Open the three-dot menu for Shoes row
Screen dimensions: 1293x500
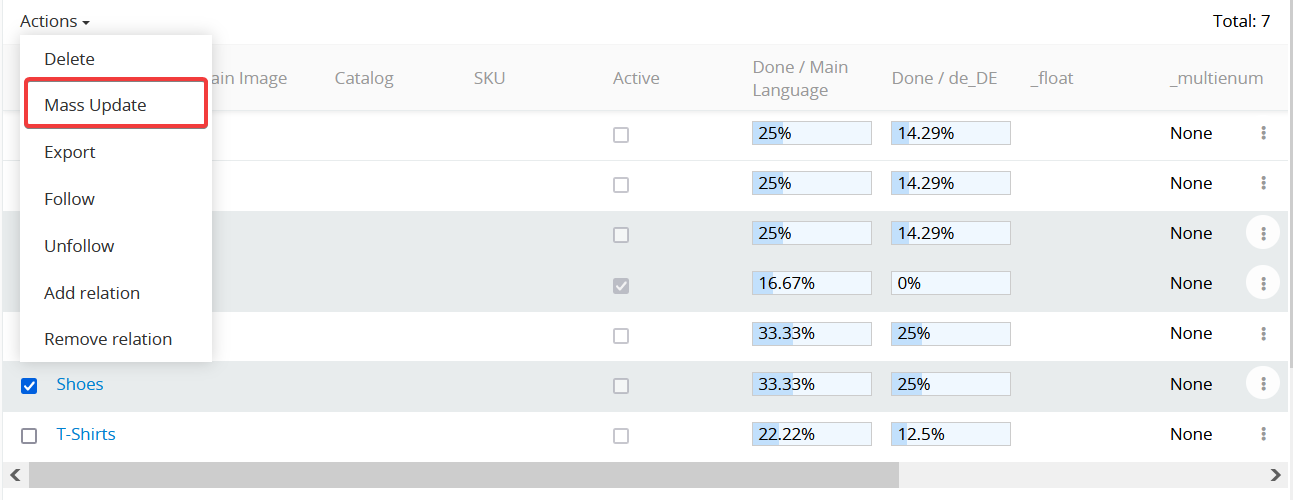(x=1263, y=384)
